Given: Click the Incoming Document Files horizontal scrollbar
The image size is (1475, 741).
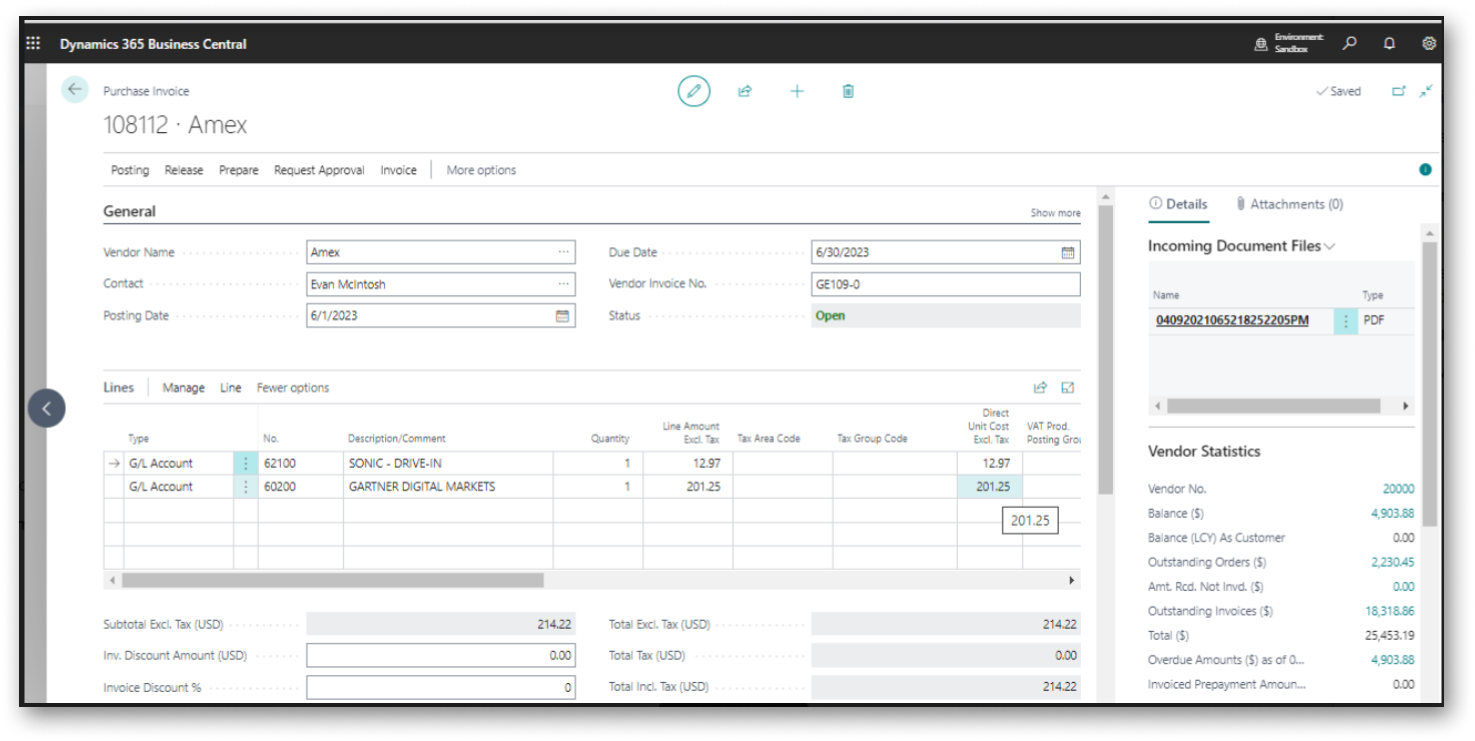Looking at the screenshot, I should pyautogui.click(x=1273, y=407).
